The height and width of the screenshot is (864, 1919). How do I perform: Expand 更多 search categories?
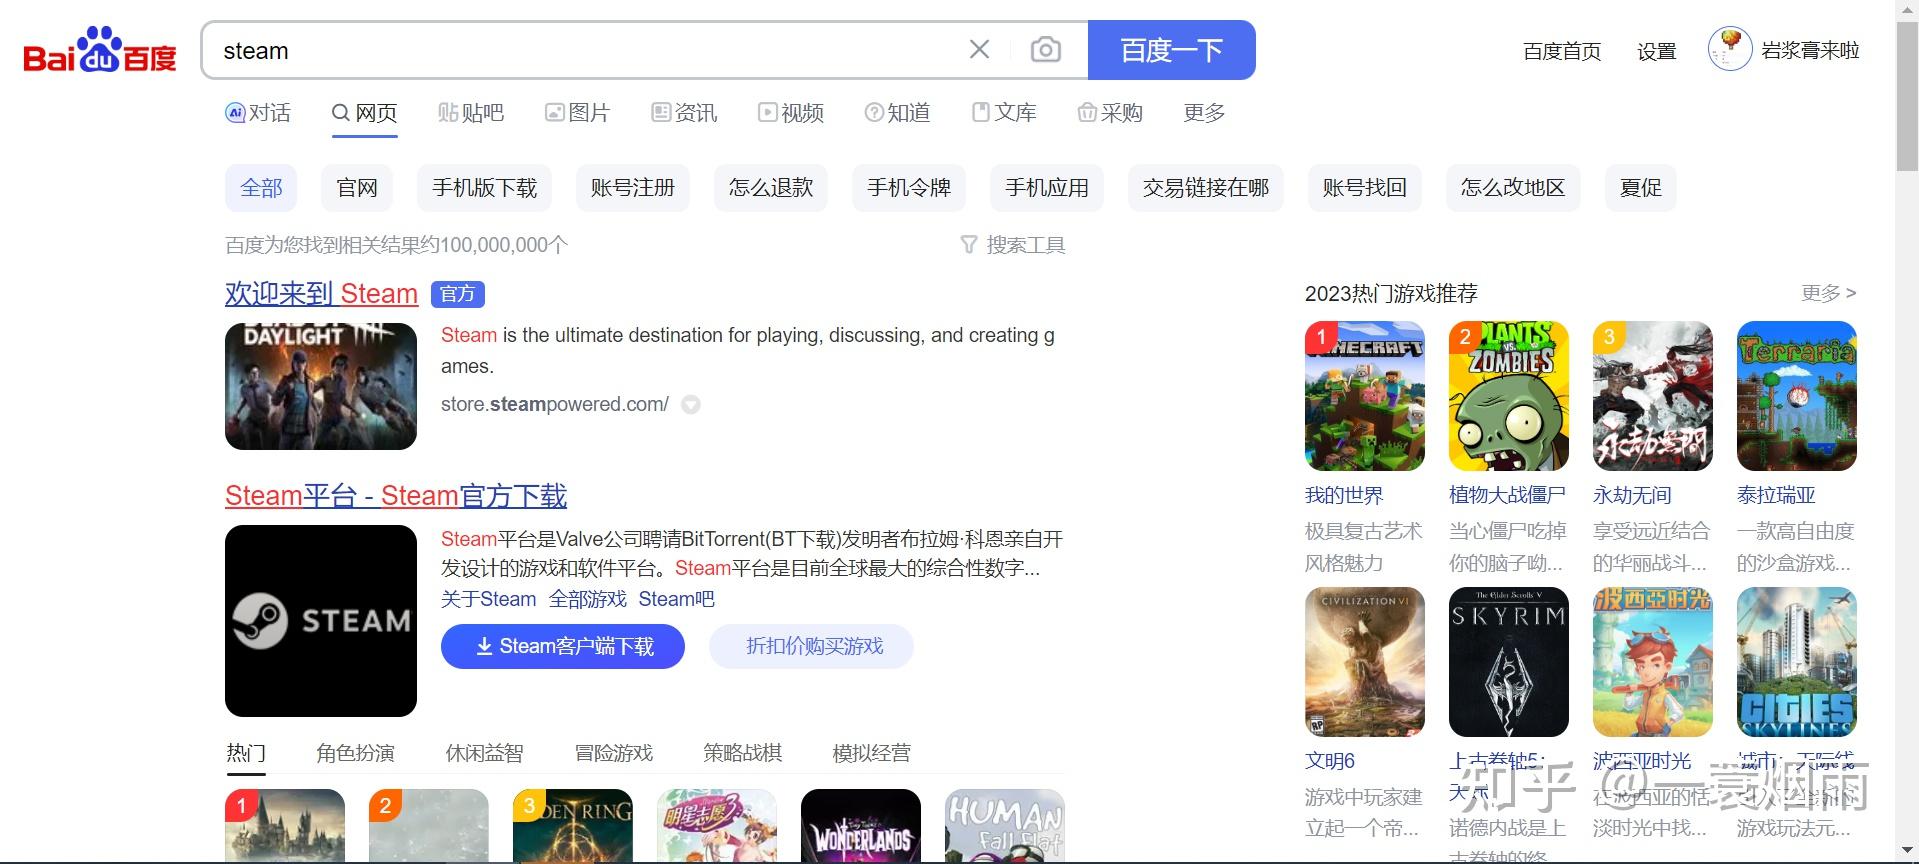tap(1204, 113)
